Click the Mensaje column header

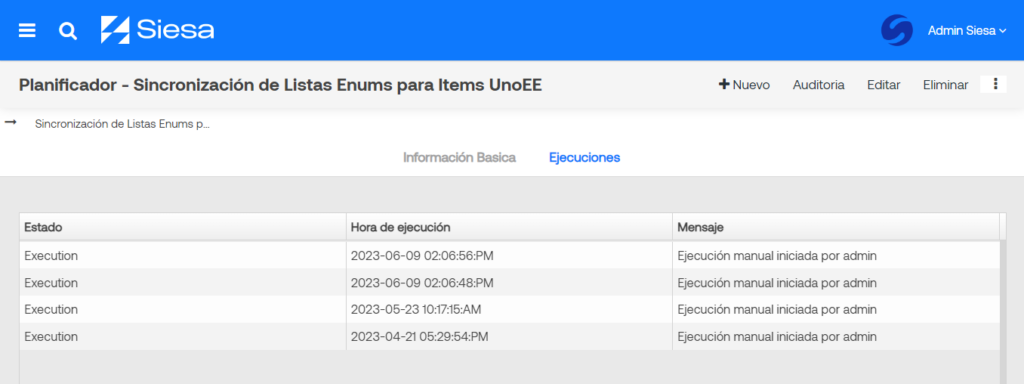pos(836,227)
